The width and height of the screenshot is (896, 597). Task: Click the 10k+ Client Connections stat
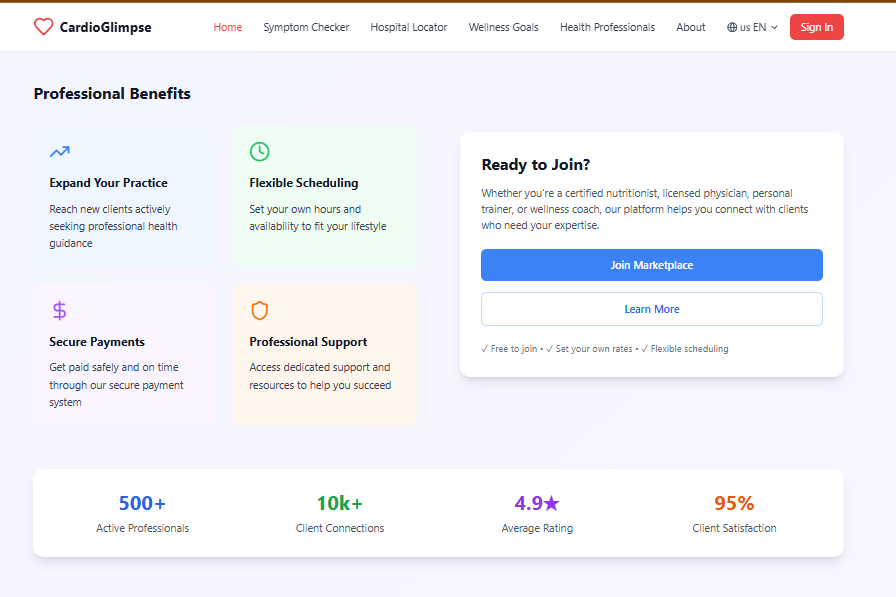click(x=340, y=514)
